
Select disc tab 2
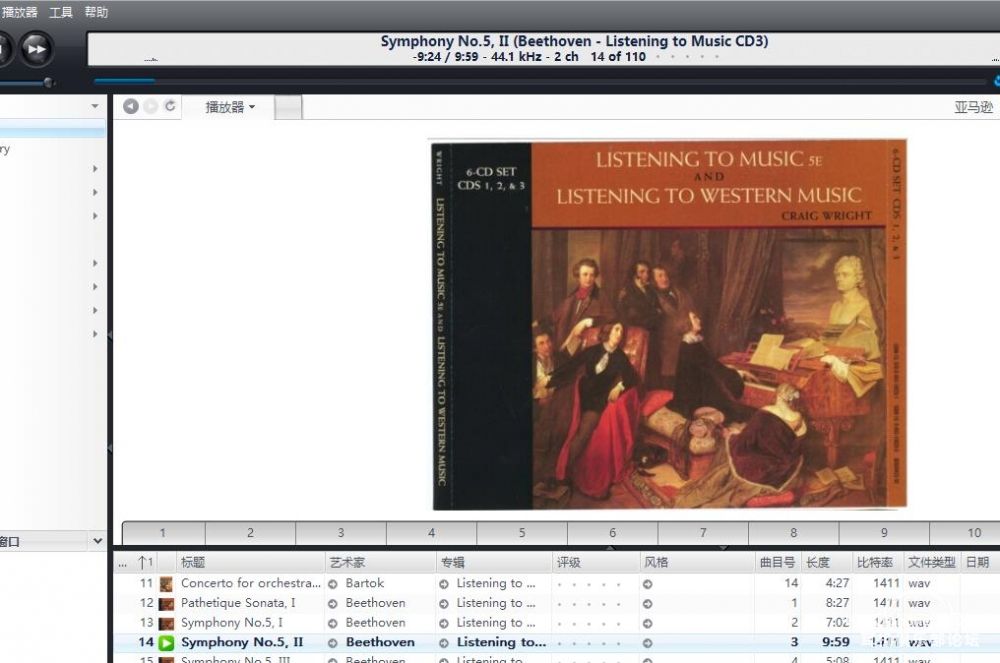click(x=251, y=532)
